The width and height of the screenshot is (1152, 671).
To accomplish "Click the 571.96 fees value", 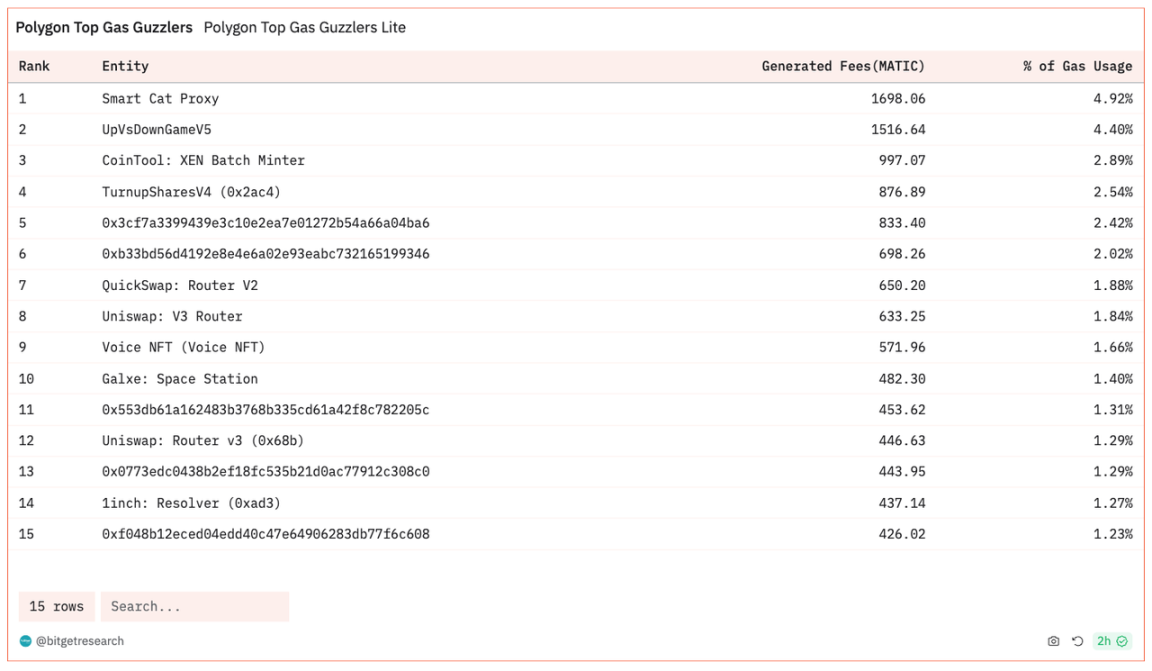I will click(902, 347).
